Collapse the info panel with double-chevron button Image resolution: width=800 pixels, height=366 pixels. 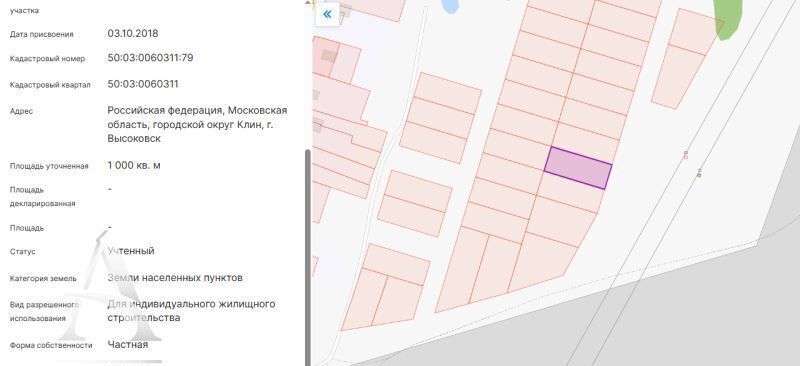[327, 14]
